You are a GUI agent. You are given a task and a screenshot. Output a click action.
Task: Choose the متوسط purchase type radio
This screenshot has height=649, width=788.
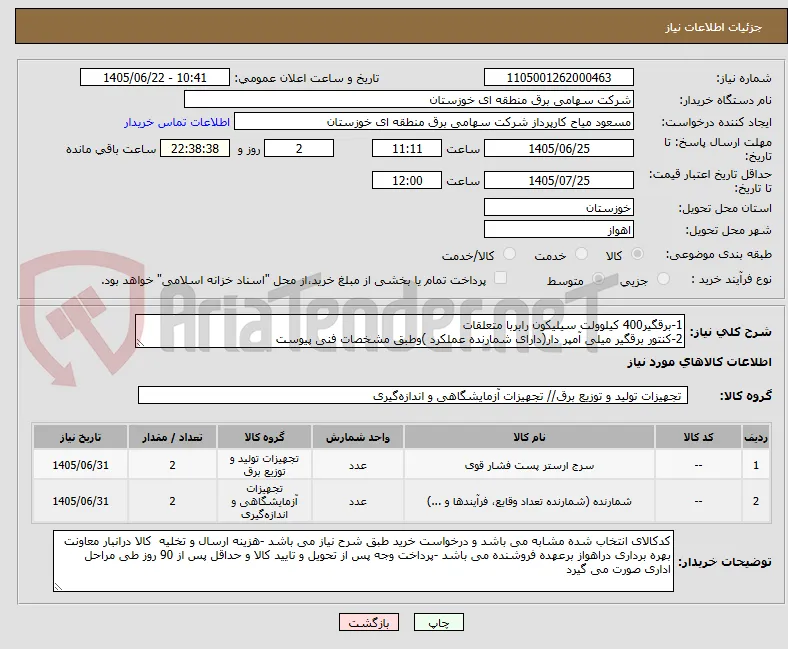point(598,279)
